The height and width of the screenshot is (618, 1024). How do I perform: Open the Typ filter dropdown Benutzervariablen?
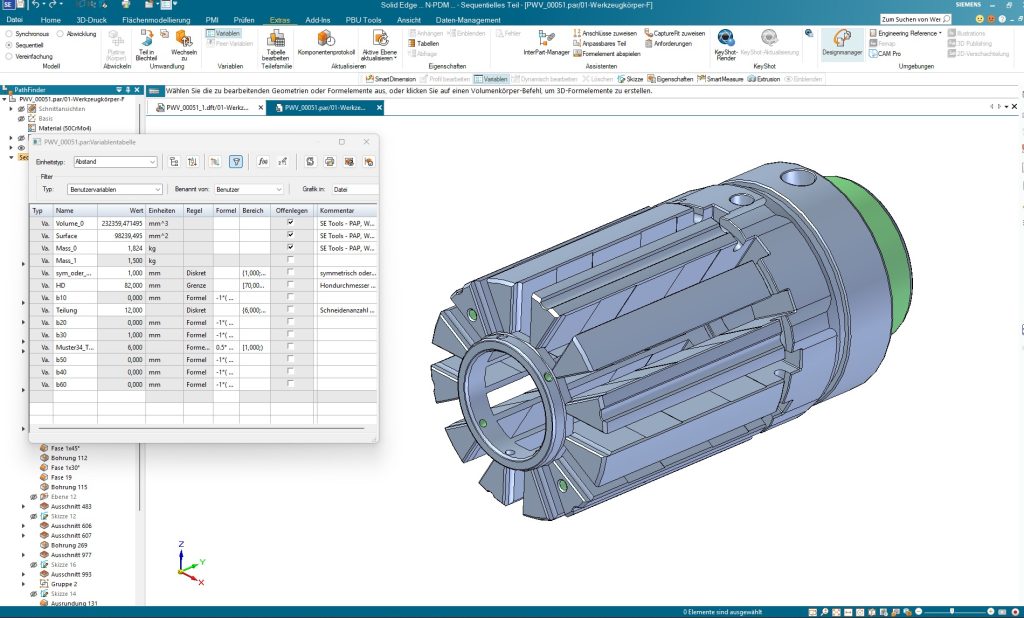(114, 189)
